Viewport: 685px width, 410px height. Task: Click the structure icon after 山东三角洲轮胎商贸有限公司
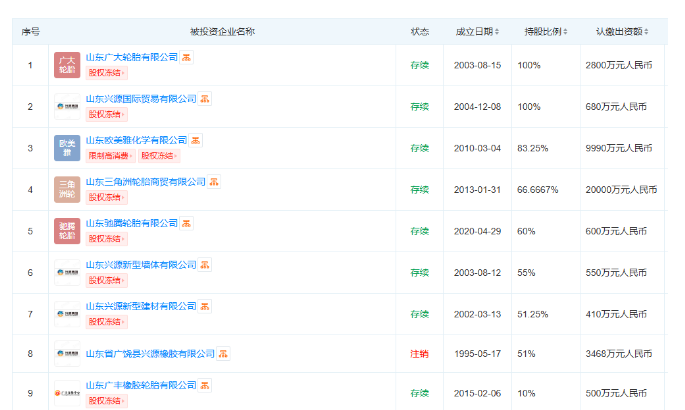pos(213,182)
